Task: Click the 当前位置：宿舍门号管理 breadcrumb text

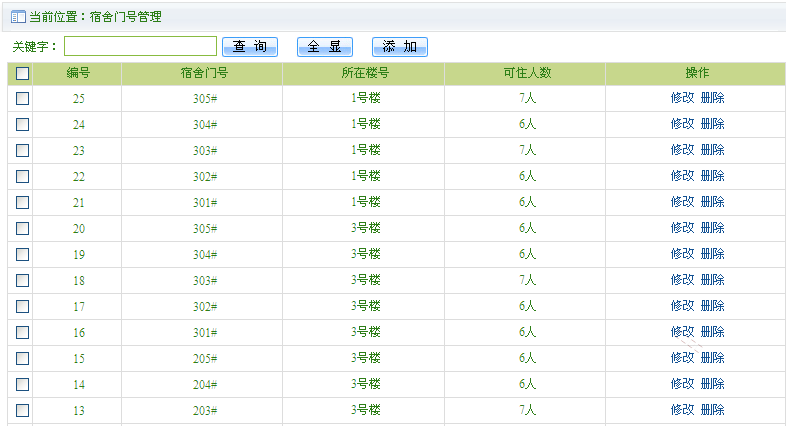Action: [95, 17]
